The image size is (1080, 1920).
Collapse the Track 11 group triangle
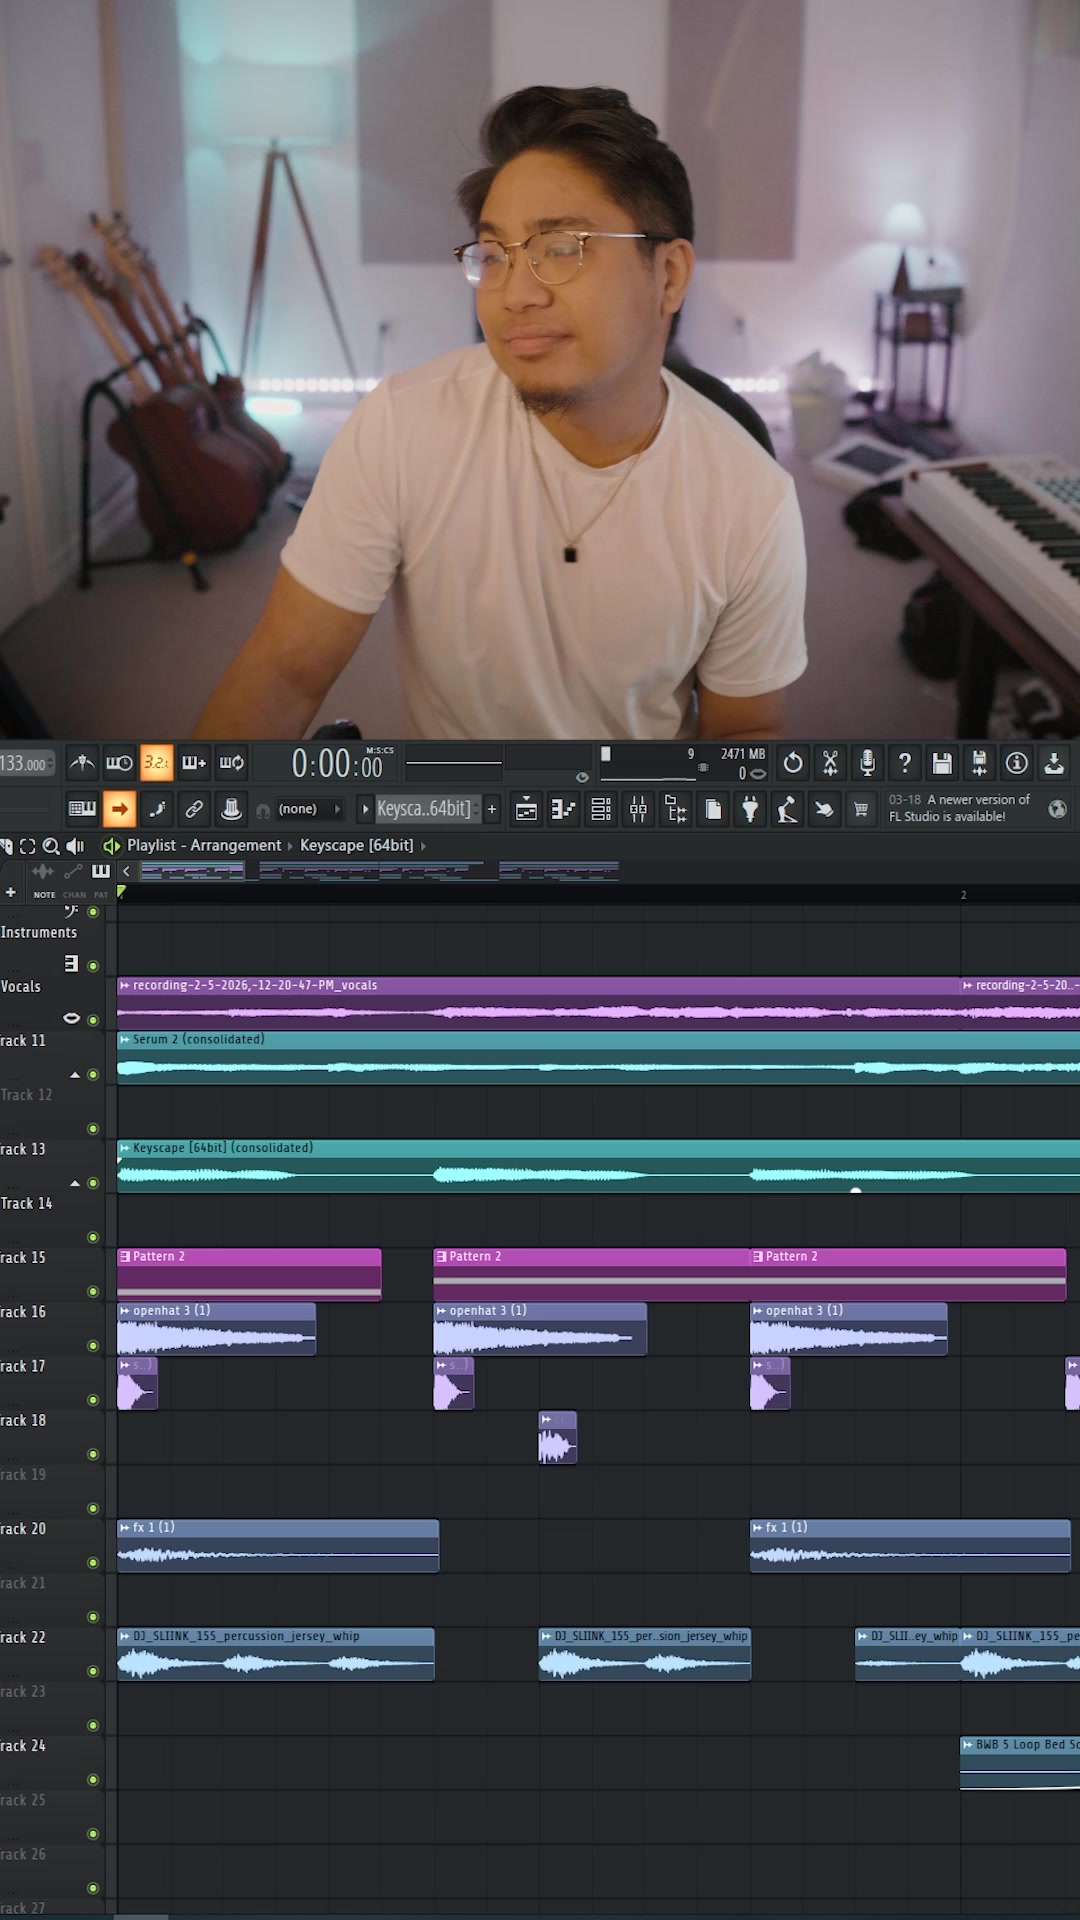pyautogui.click(x=75, y=1075)
